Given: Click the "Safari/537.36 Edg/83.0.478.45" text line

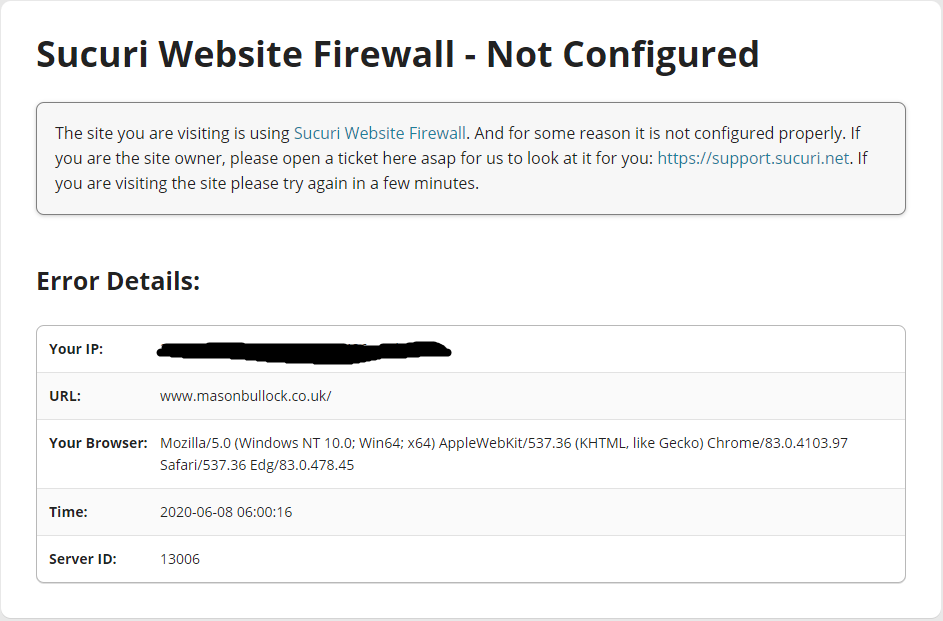Looking at the screenshot, I should click(257, 465).
